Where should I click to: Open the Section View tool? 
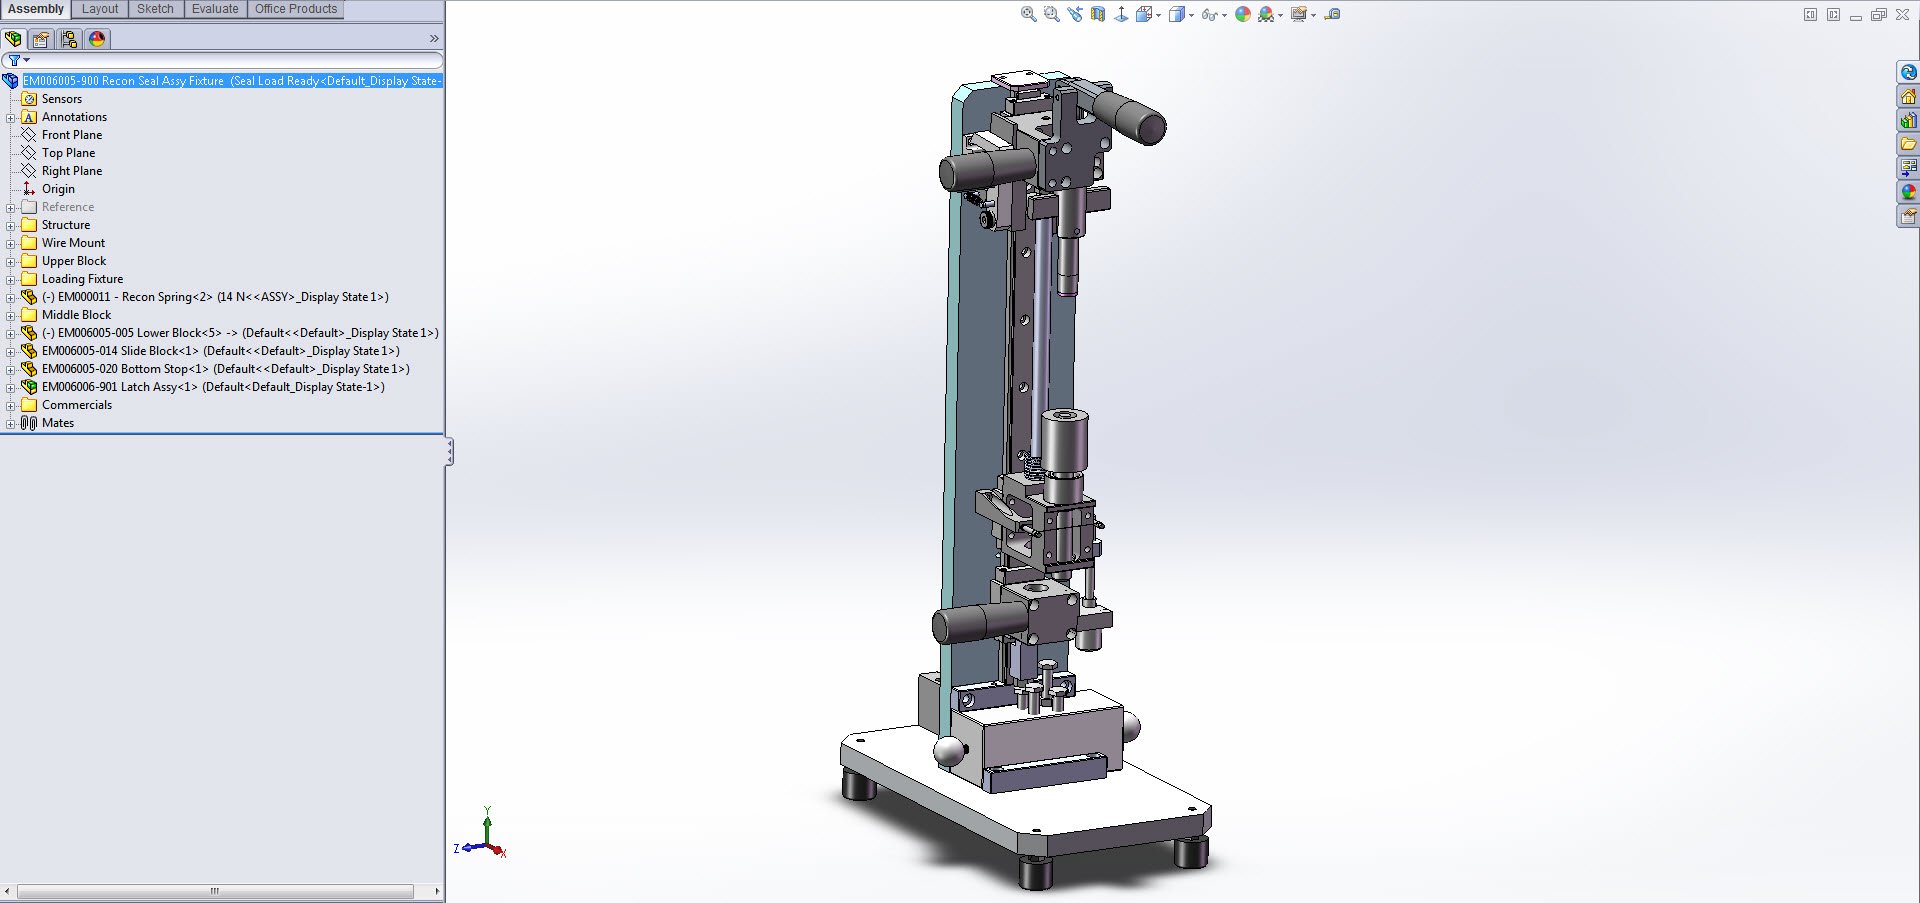(x=1097, y=14)
